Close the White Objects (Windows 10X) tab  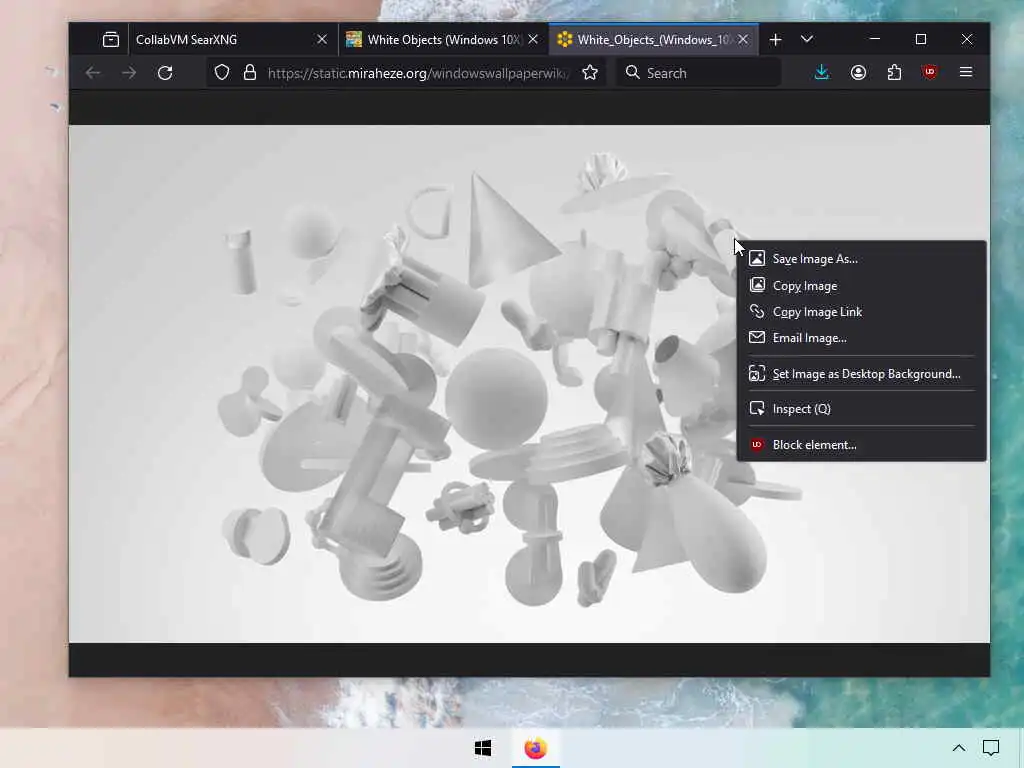coord(534,40)
